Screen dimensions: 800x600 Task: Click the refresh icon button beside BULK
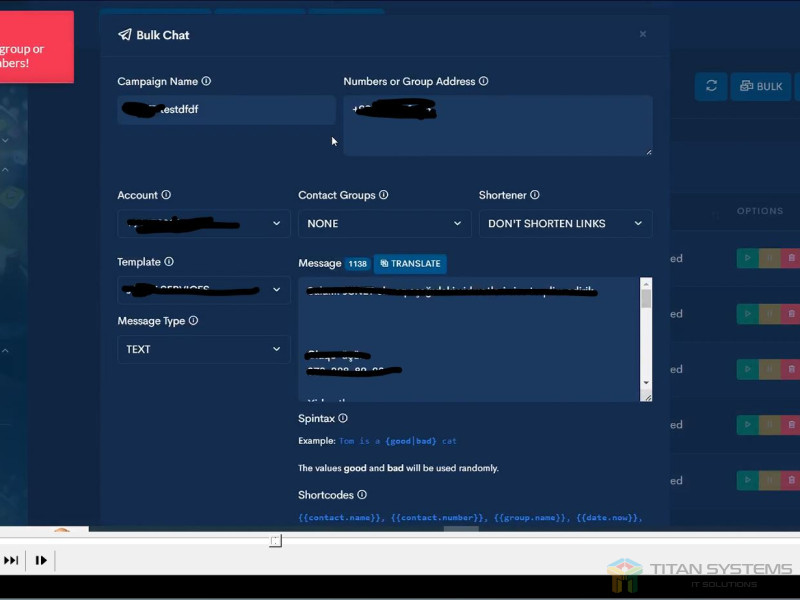pyautogui.click(x=711, y=86)
